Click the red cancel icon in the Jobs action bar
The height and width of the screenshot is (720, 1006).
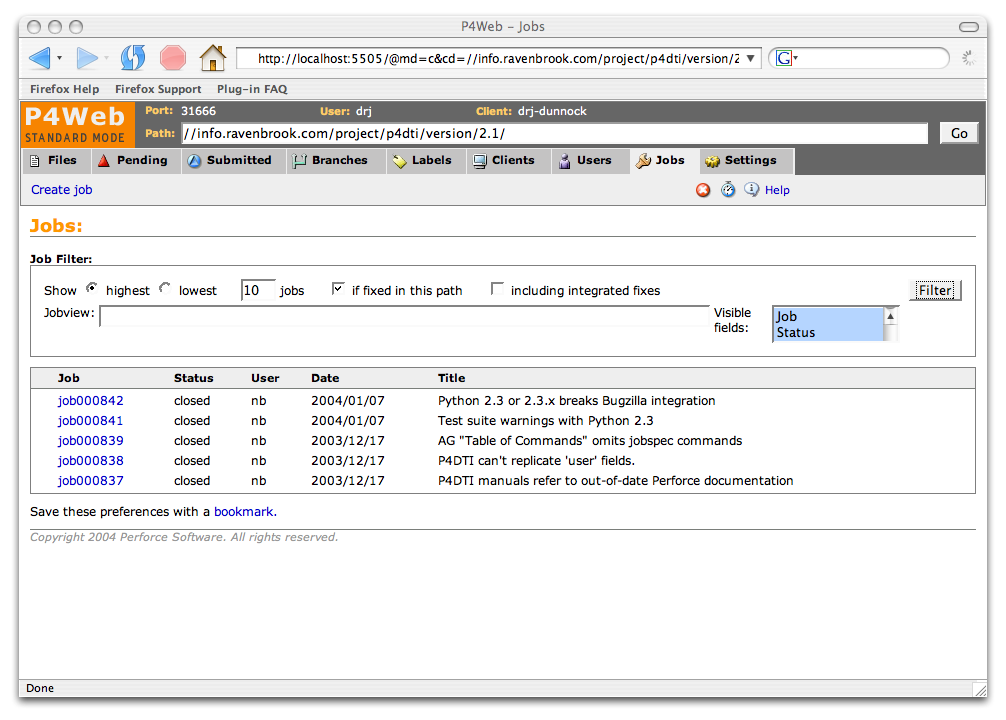click(703, 189)
